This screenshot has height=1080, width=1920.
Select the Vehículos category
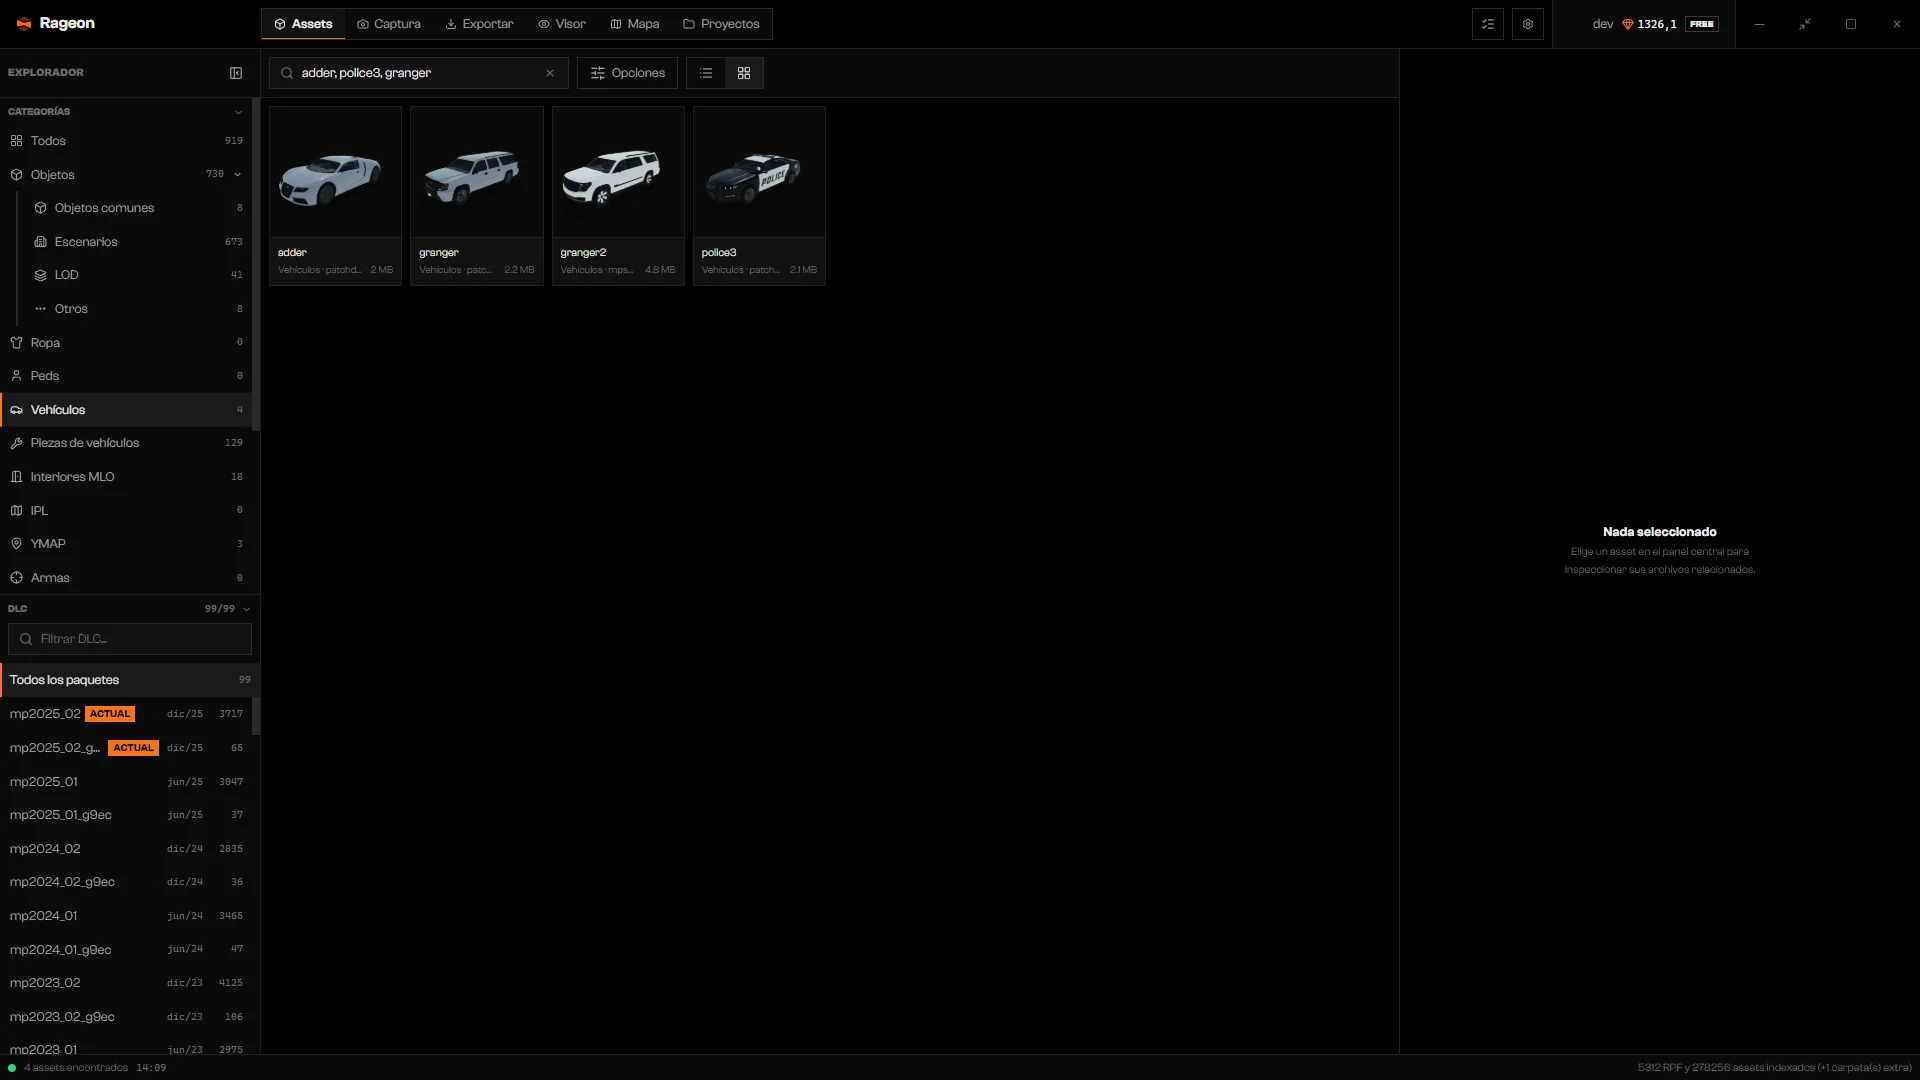click(126, 410)
